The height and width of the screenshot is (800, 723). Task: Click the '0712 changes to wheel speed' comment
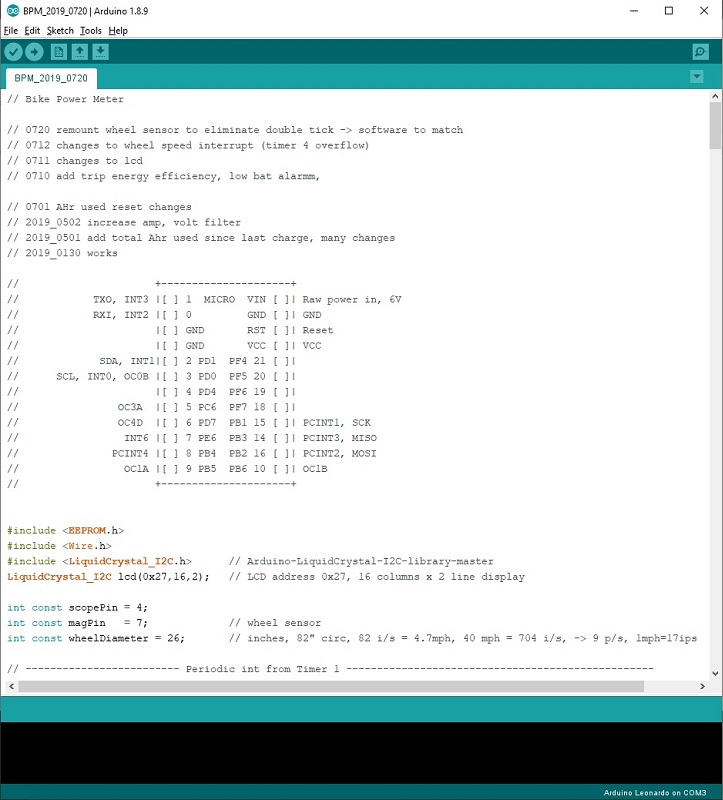(x=188, y=145)
